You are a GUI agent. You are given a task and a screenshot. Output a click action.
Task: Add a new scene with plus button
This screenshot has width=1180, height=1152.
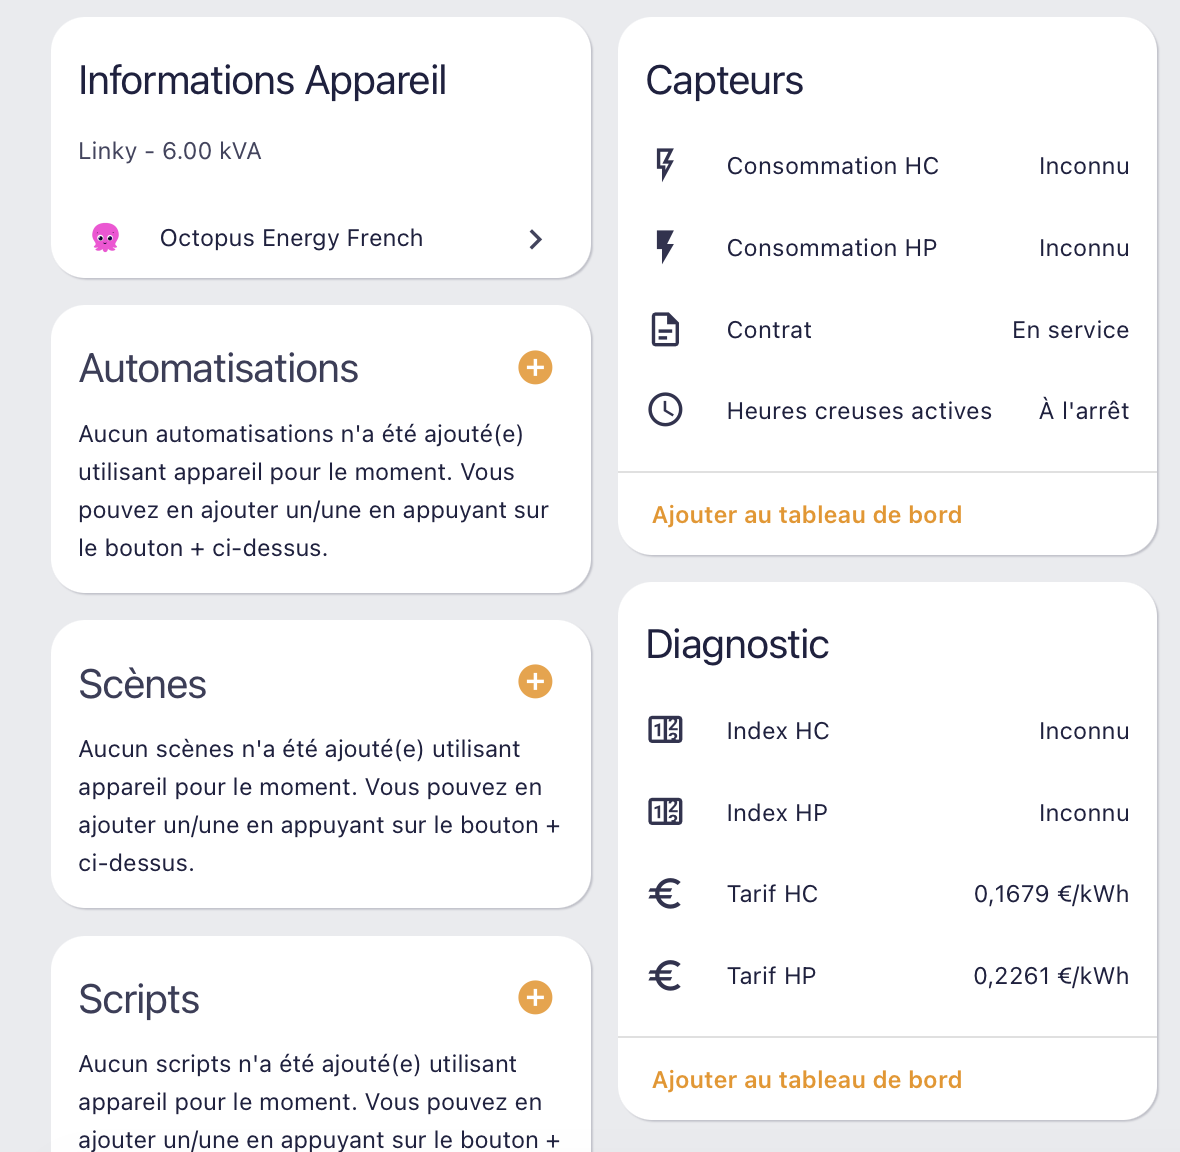click(535, 682)
